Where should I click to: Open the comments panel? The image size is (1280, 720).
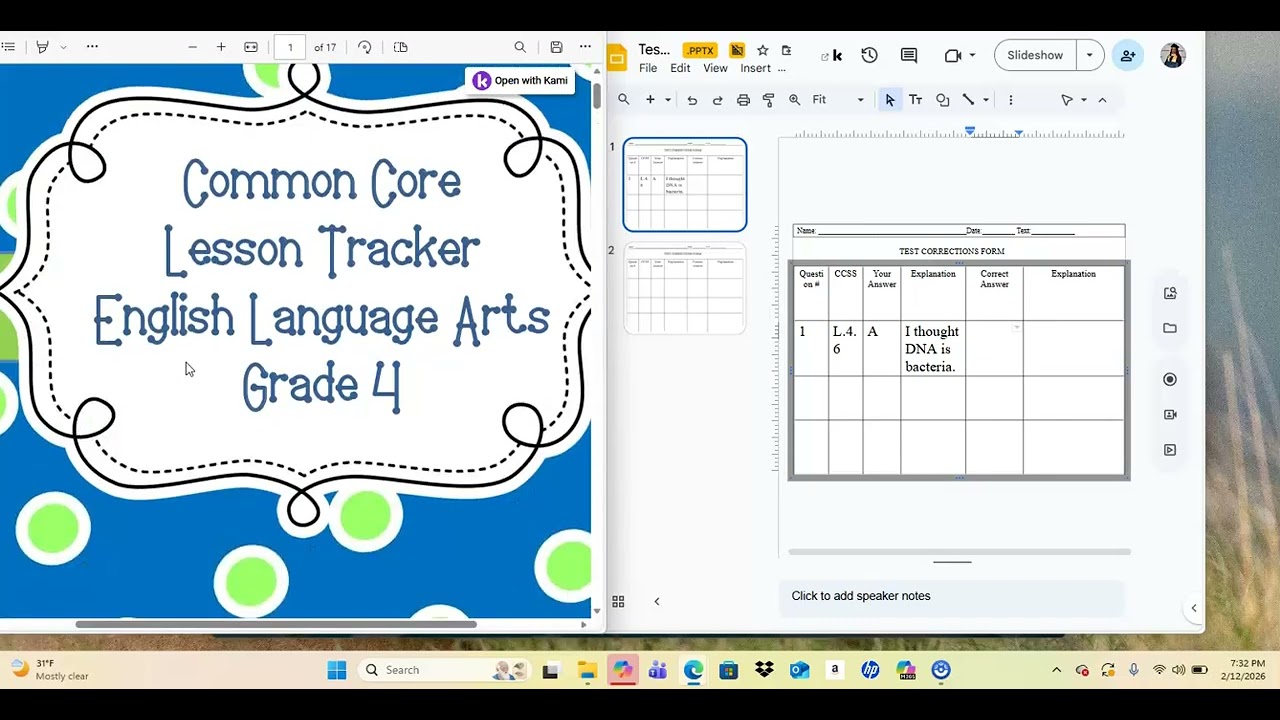[909, 56]
